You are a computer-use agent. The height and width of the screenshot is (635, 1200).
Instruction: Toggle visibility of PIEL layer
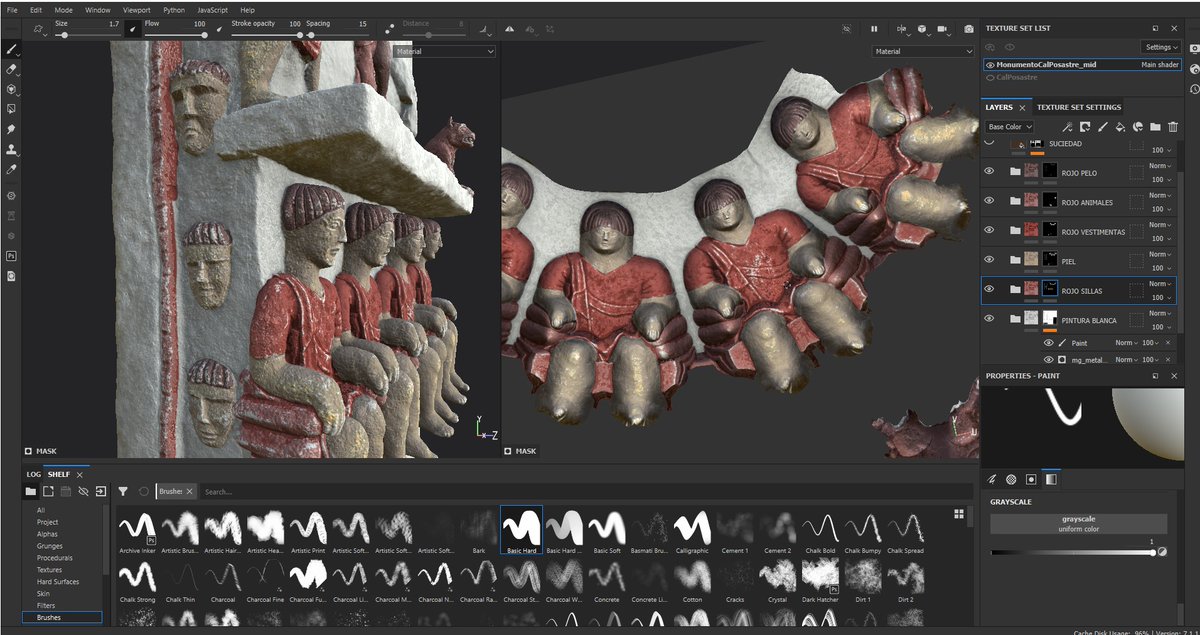[x=989, y=260]
